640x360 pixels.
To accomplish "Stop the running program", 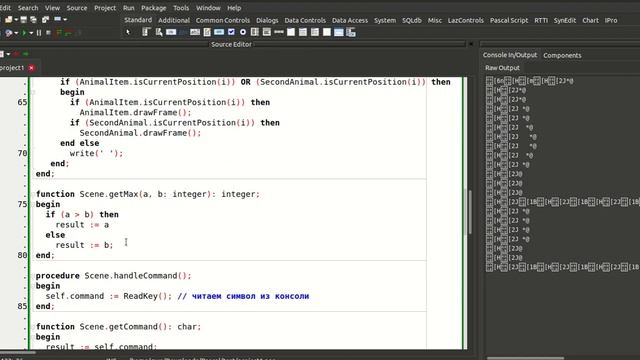I will click(x=49, y=33).
